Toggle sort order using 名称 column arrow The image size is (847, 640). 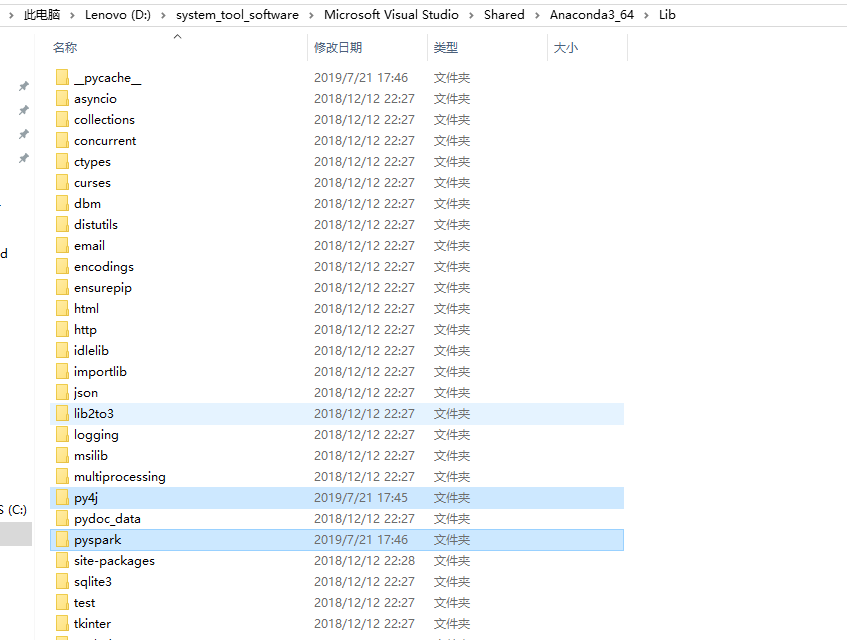pyautogui.click(x=176, y=37)
